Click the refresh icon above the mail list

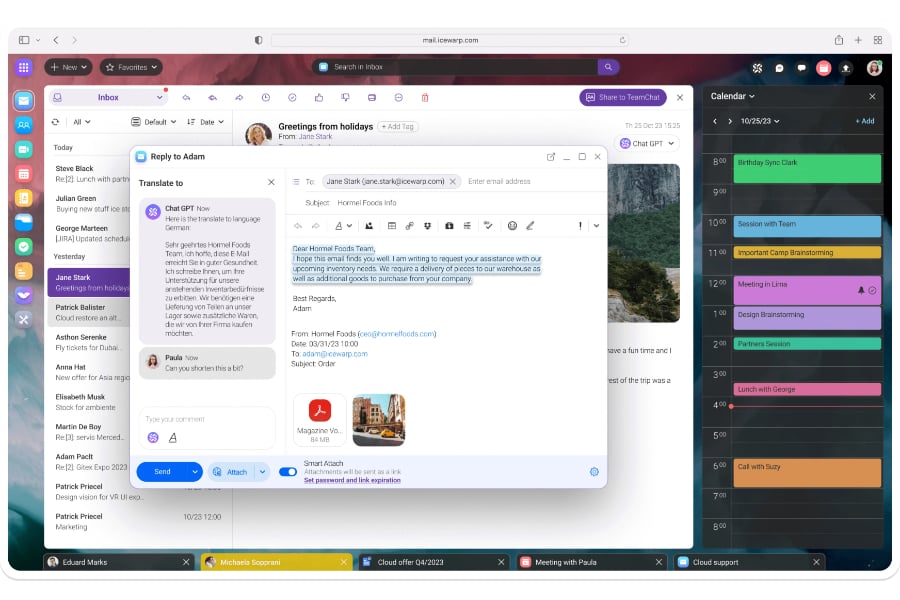click(x=55, y=122)
